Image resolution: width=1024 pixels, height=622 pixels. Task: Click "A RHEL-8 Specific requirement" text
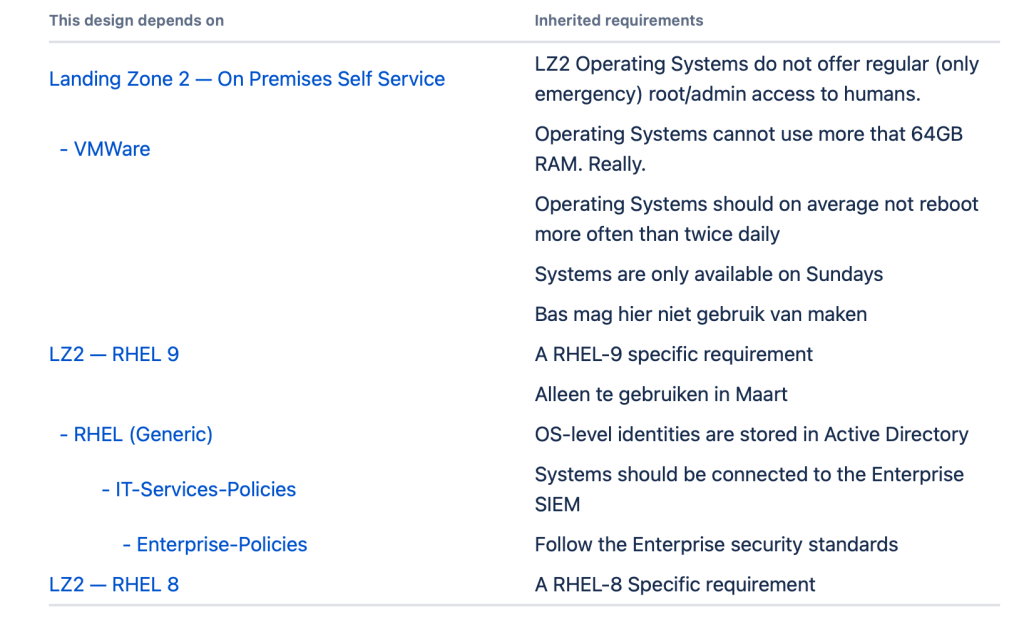675,584
